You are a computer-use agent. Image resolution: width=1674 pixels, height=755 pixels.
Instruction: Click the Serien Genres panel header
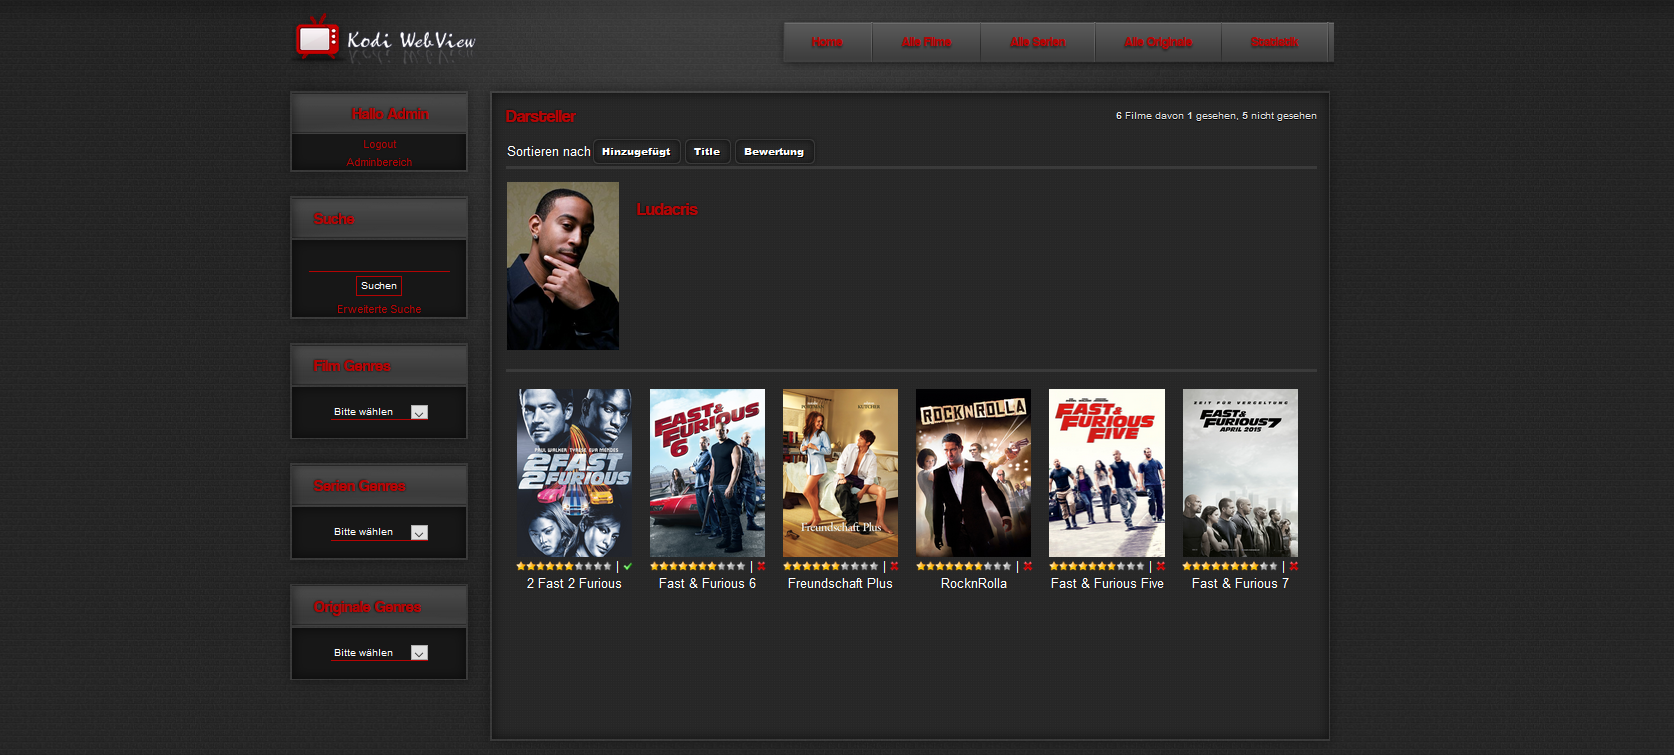click(x=379, y=486)
